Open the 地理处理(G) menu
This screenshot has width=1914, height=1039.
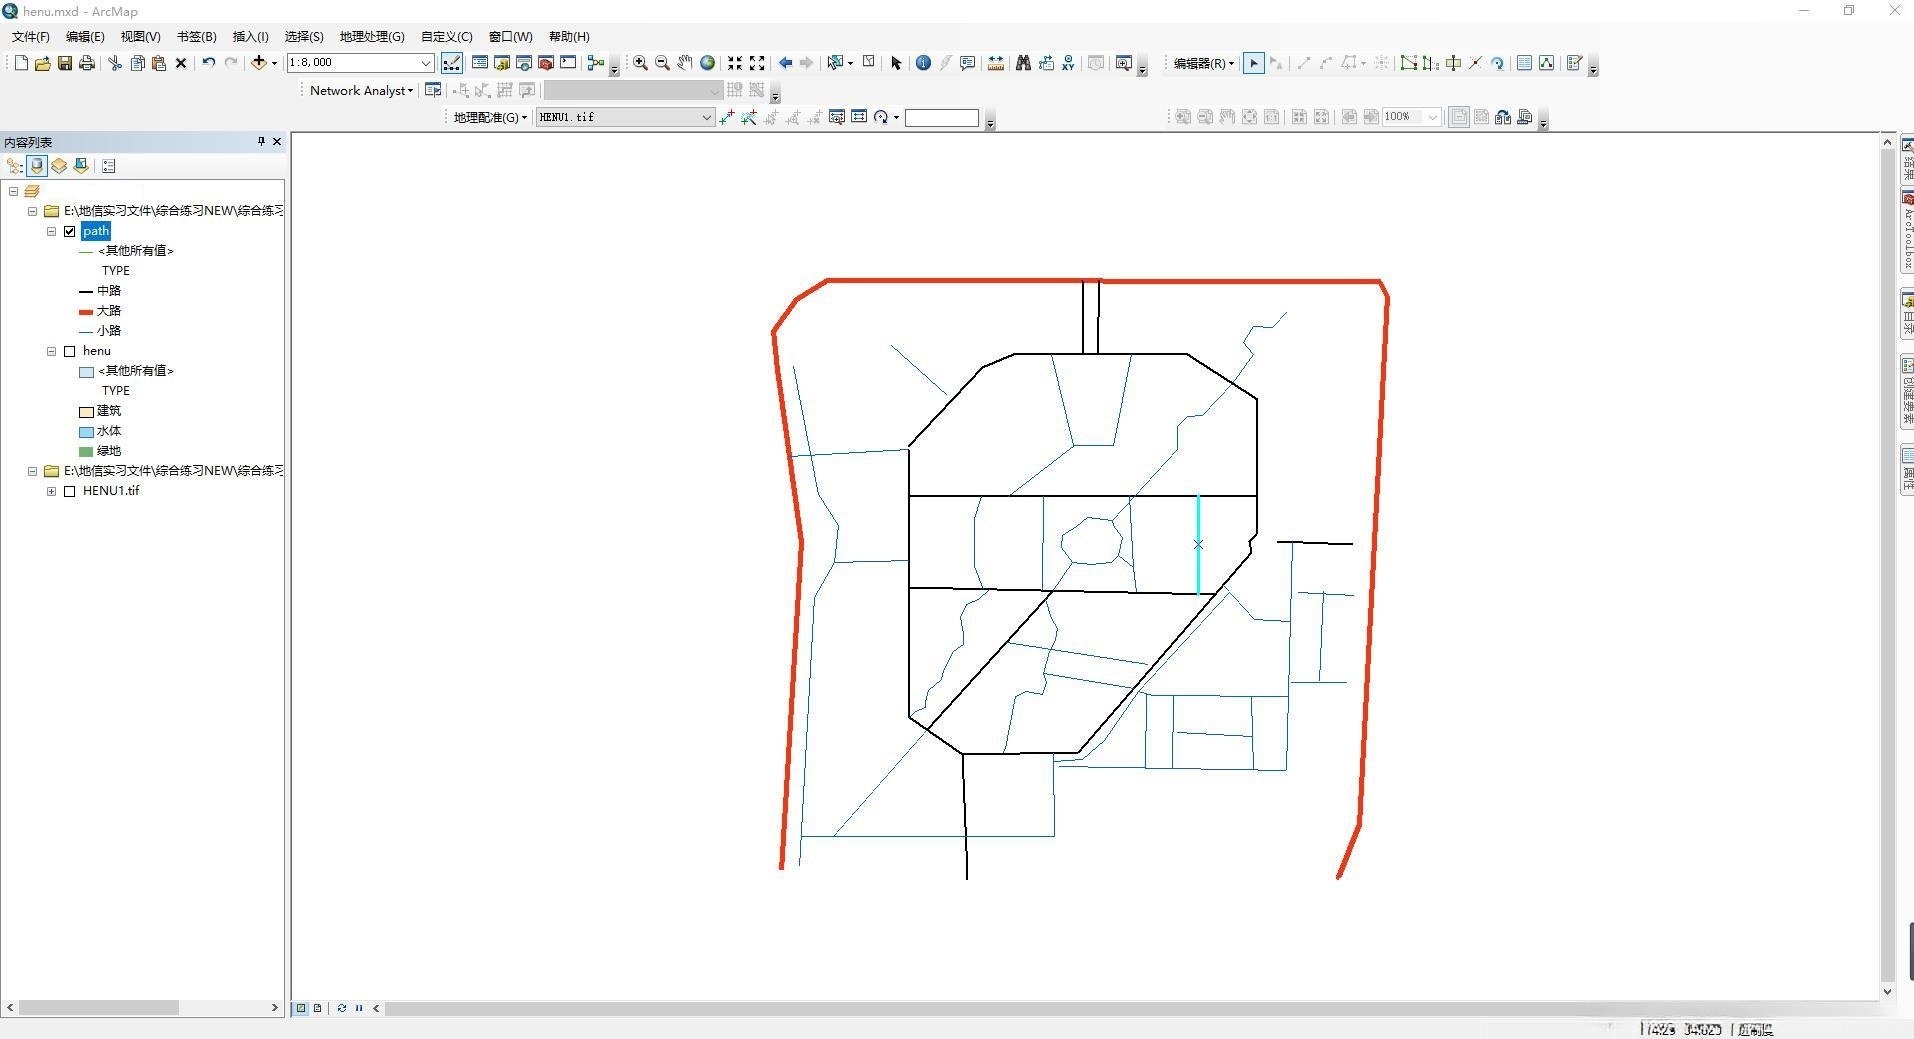coord(371,37)
